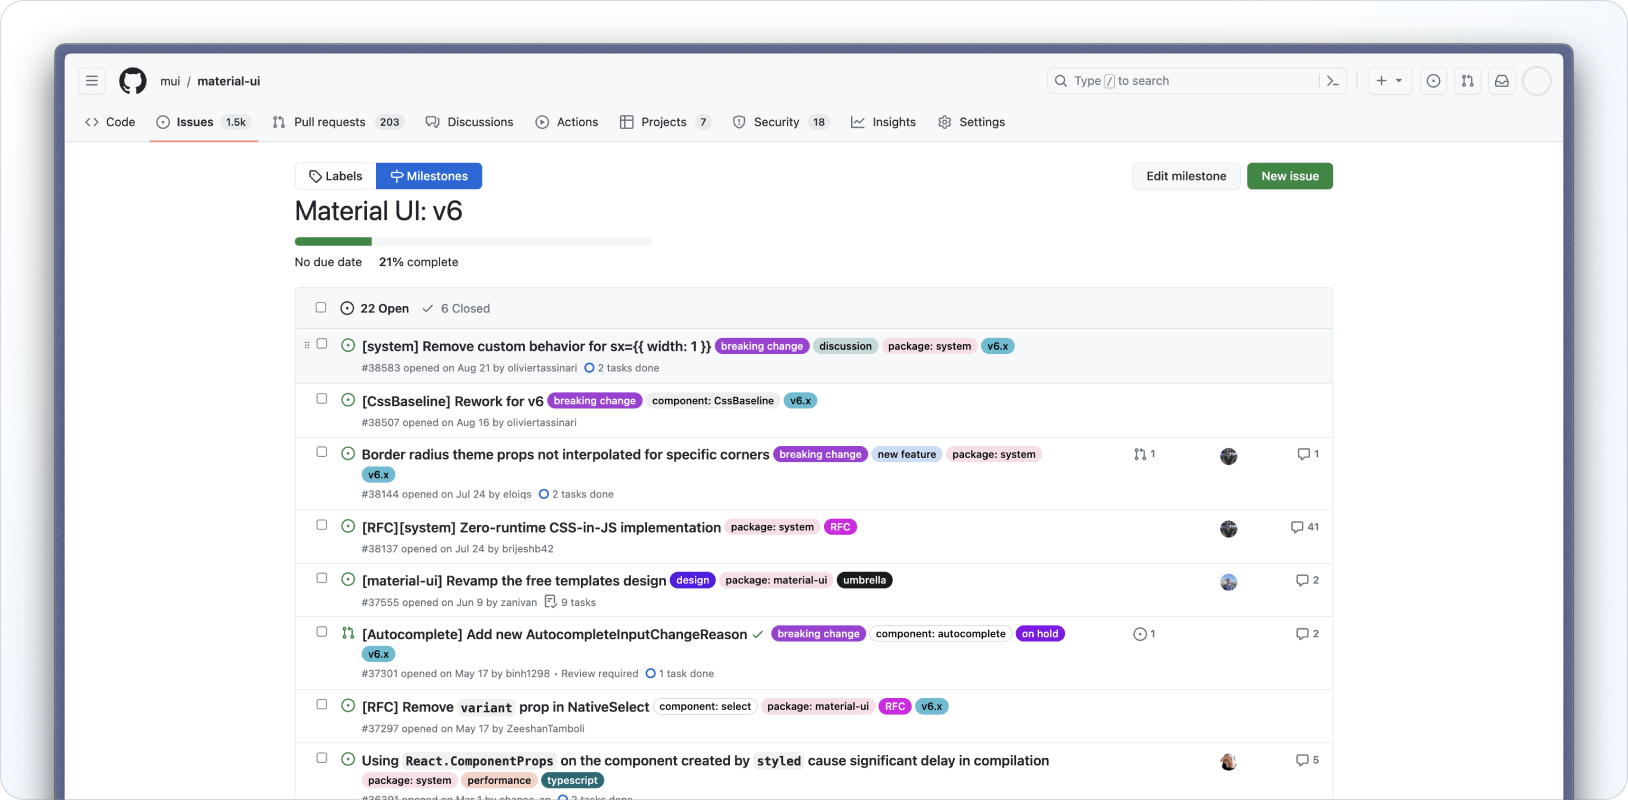Click the pull requests icon in header

point(1467,81)
